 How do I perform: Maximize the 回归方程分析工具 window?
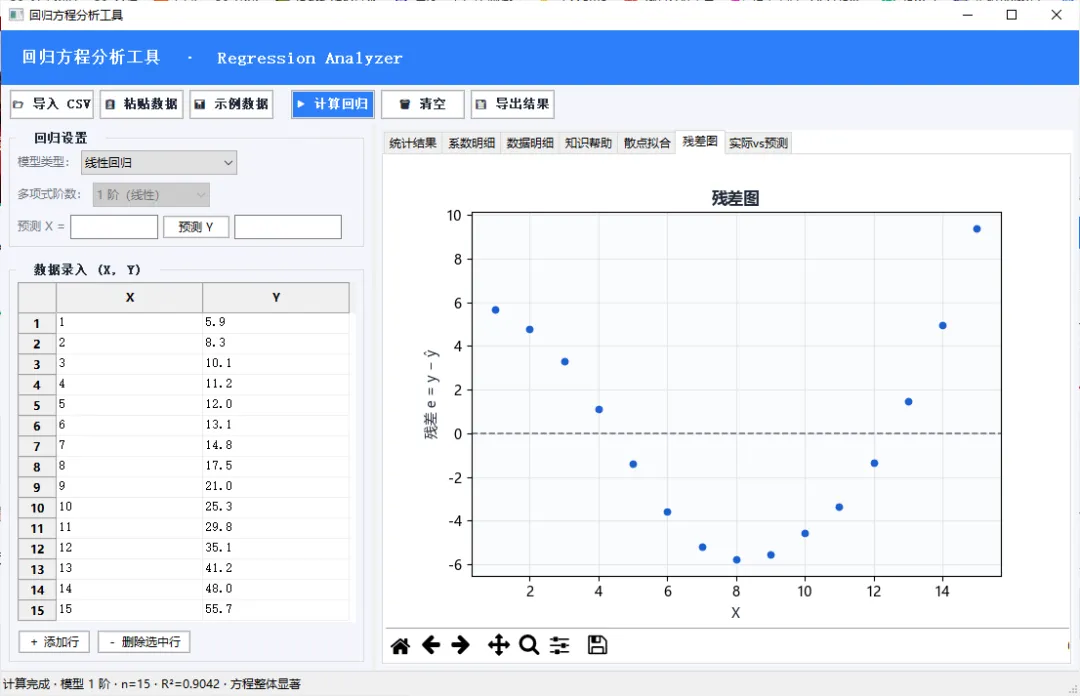tap(1012, 14)
